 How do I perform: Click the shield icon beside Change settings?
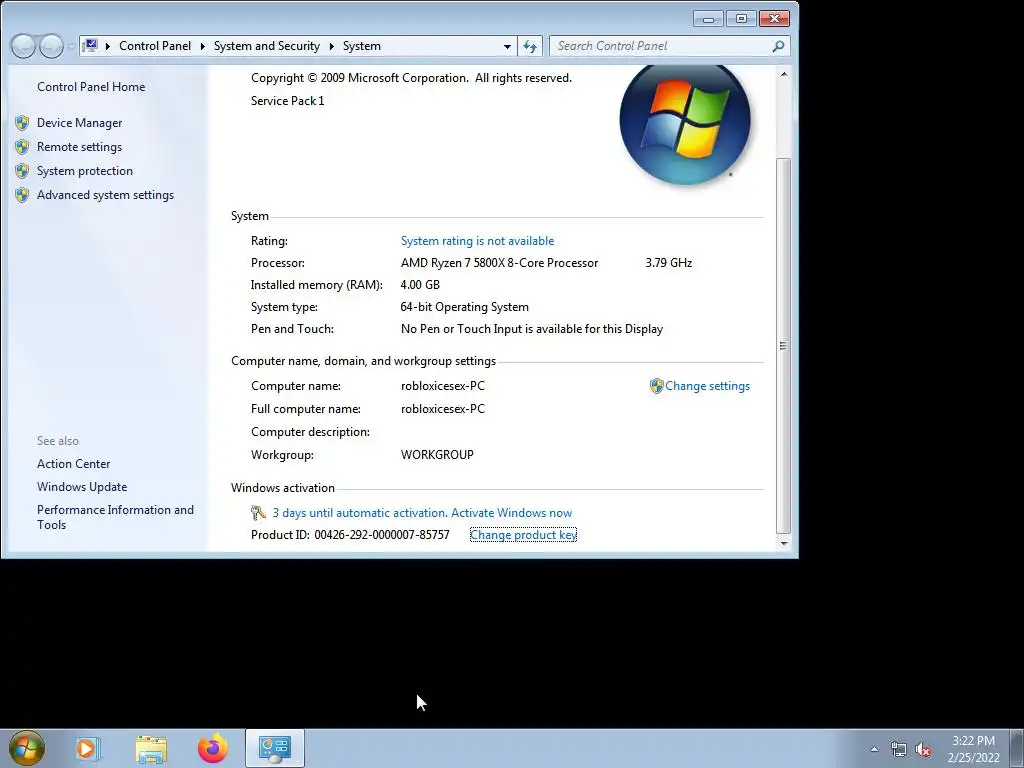656,386
